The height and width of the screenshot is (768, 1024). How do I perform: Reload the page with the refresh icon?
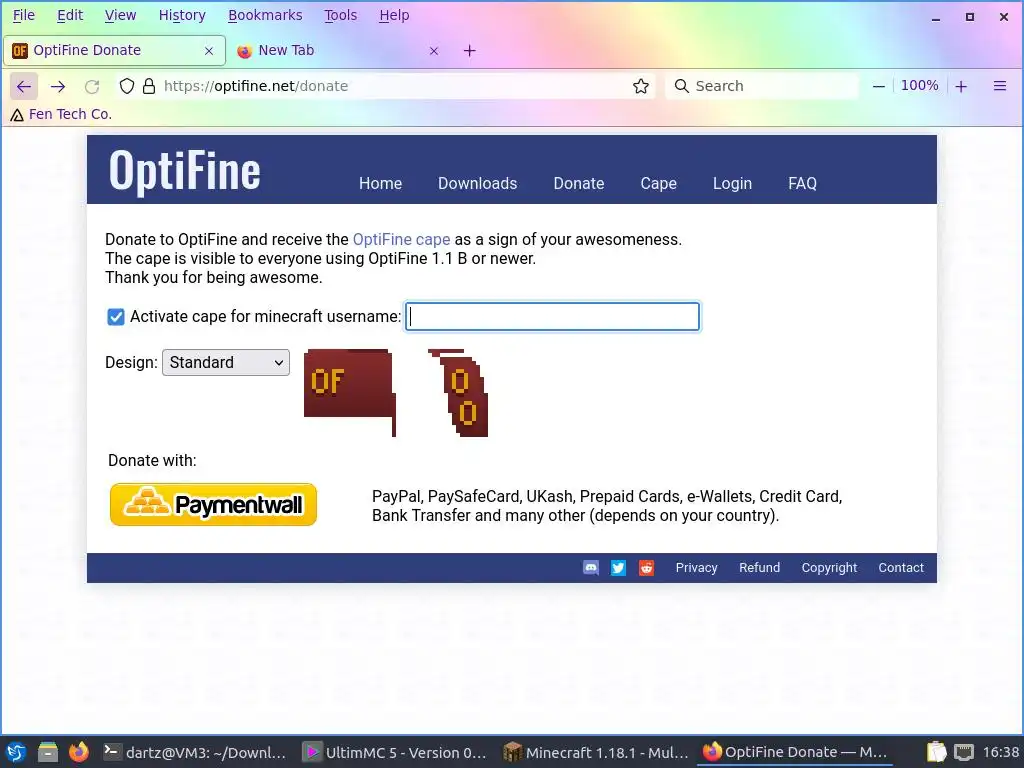click(92, 86)
